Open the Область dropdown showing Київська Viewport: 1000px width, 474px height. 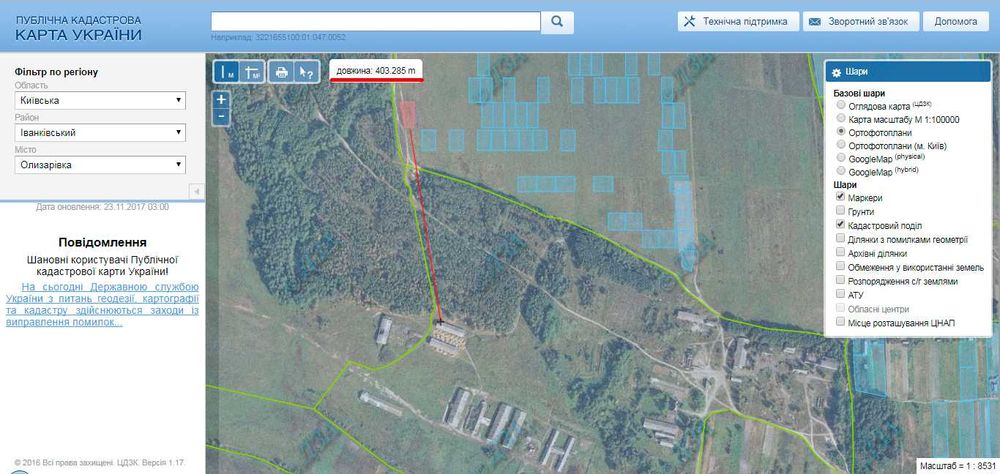(x=100, y=101)
